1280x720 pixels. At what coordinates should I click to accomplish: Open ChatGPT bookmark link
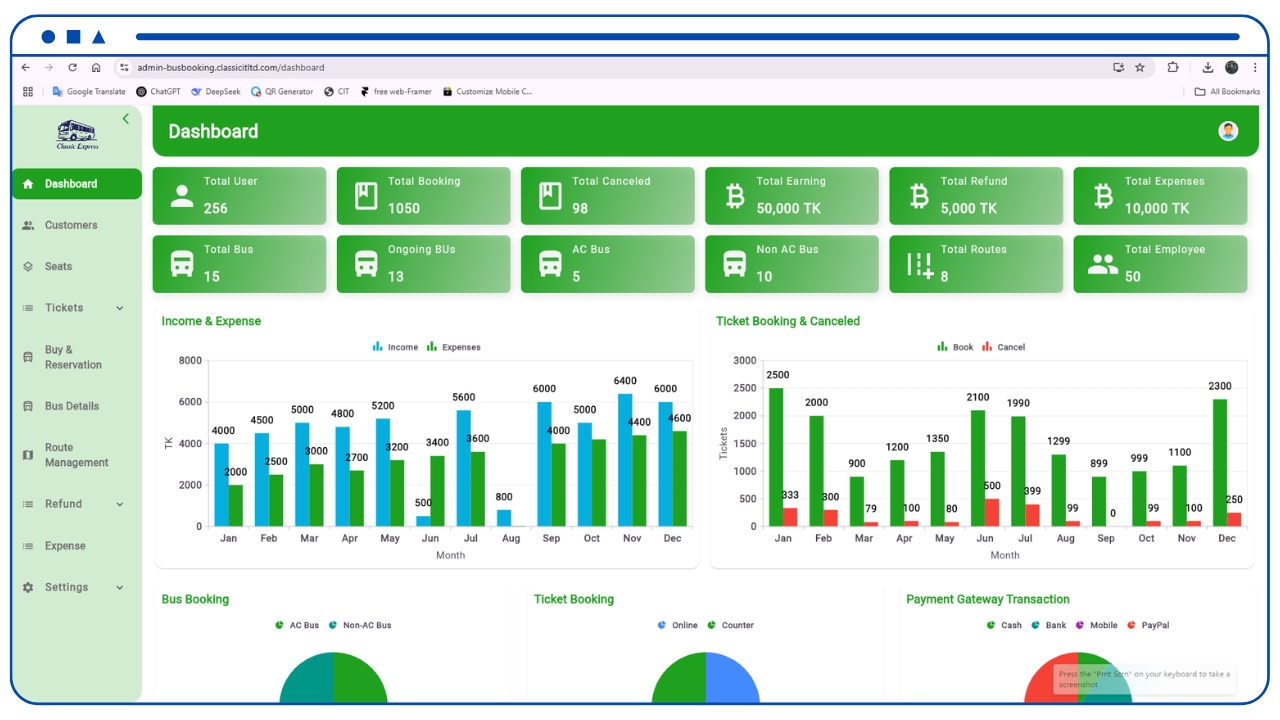click(158, 91)
